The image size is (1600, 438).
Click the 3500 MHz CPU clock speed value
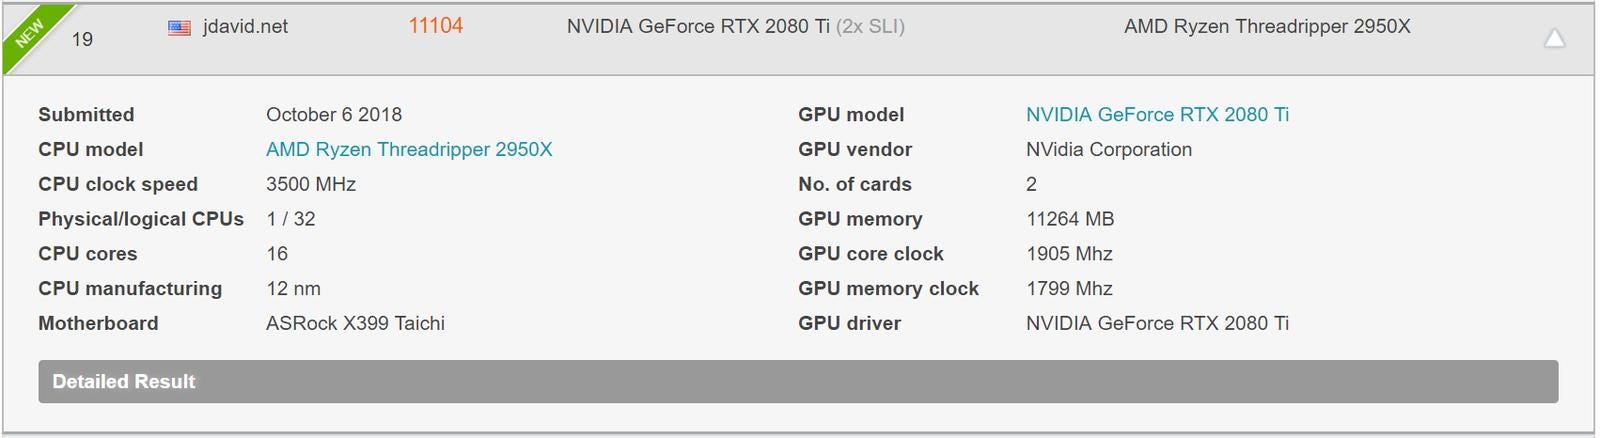point(311,184)
